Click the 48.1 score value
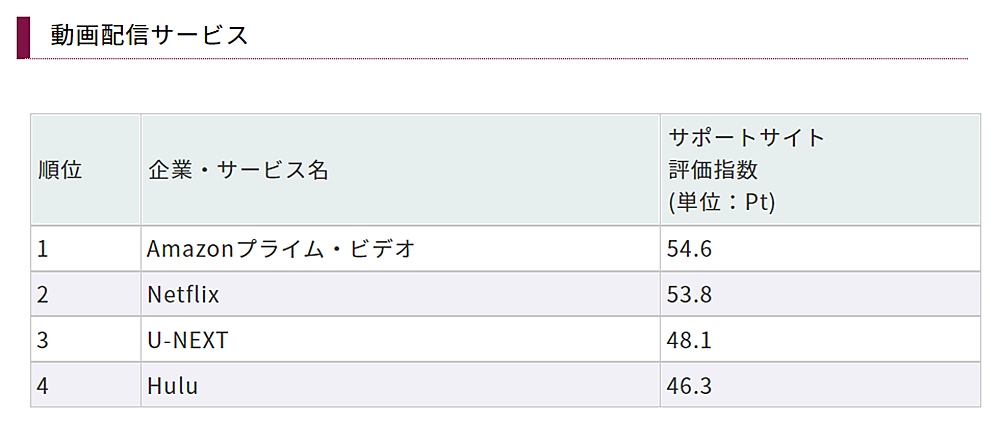Image resolution: width=1000 pixels, height=421 pixels. tap(688, 340)
